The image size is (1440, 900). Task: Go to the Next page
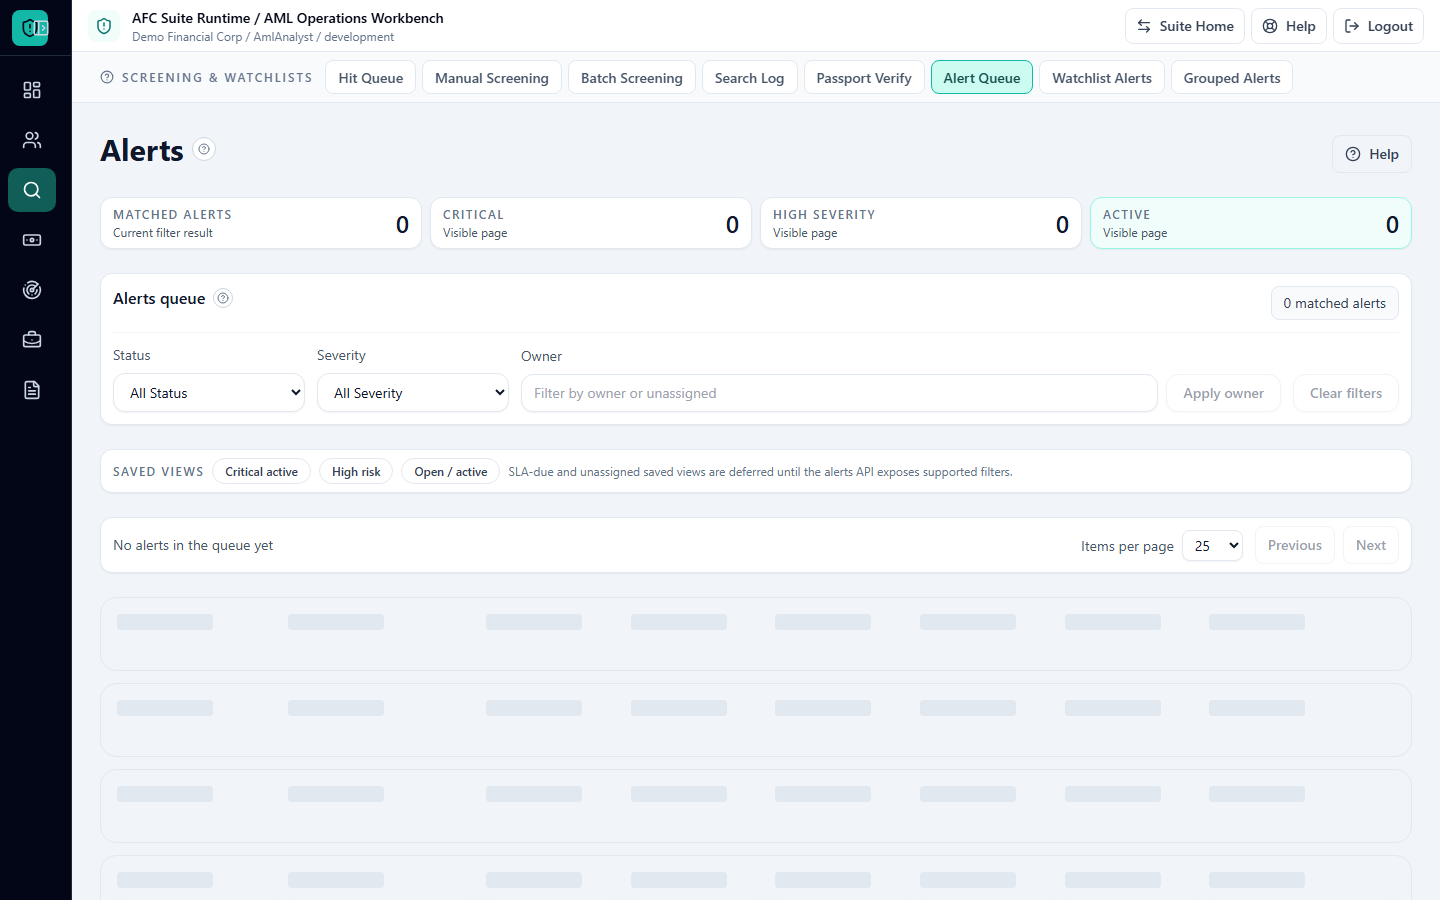point(1371,545)
